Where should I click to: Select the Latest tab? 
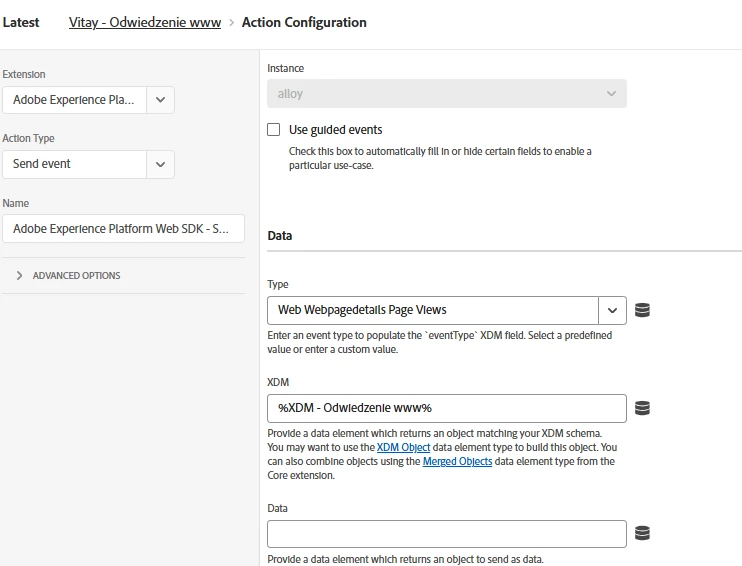(x=21, y=22)
